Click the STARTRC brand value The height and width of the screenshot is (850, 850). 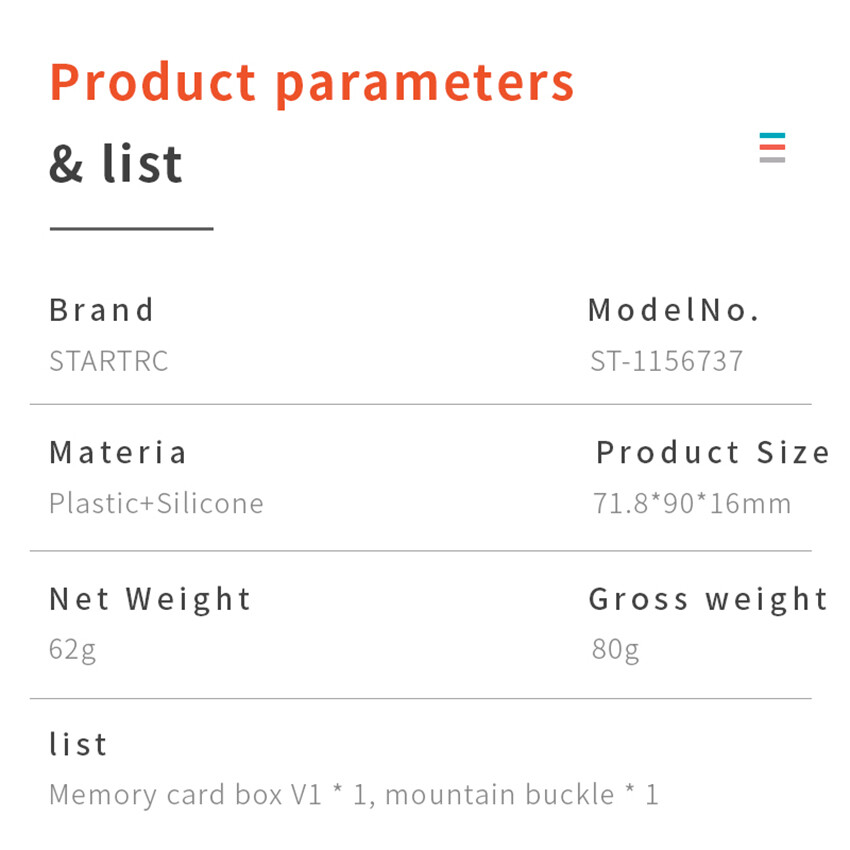(109, 360)
